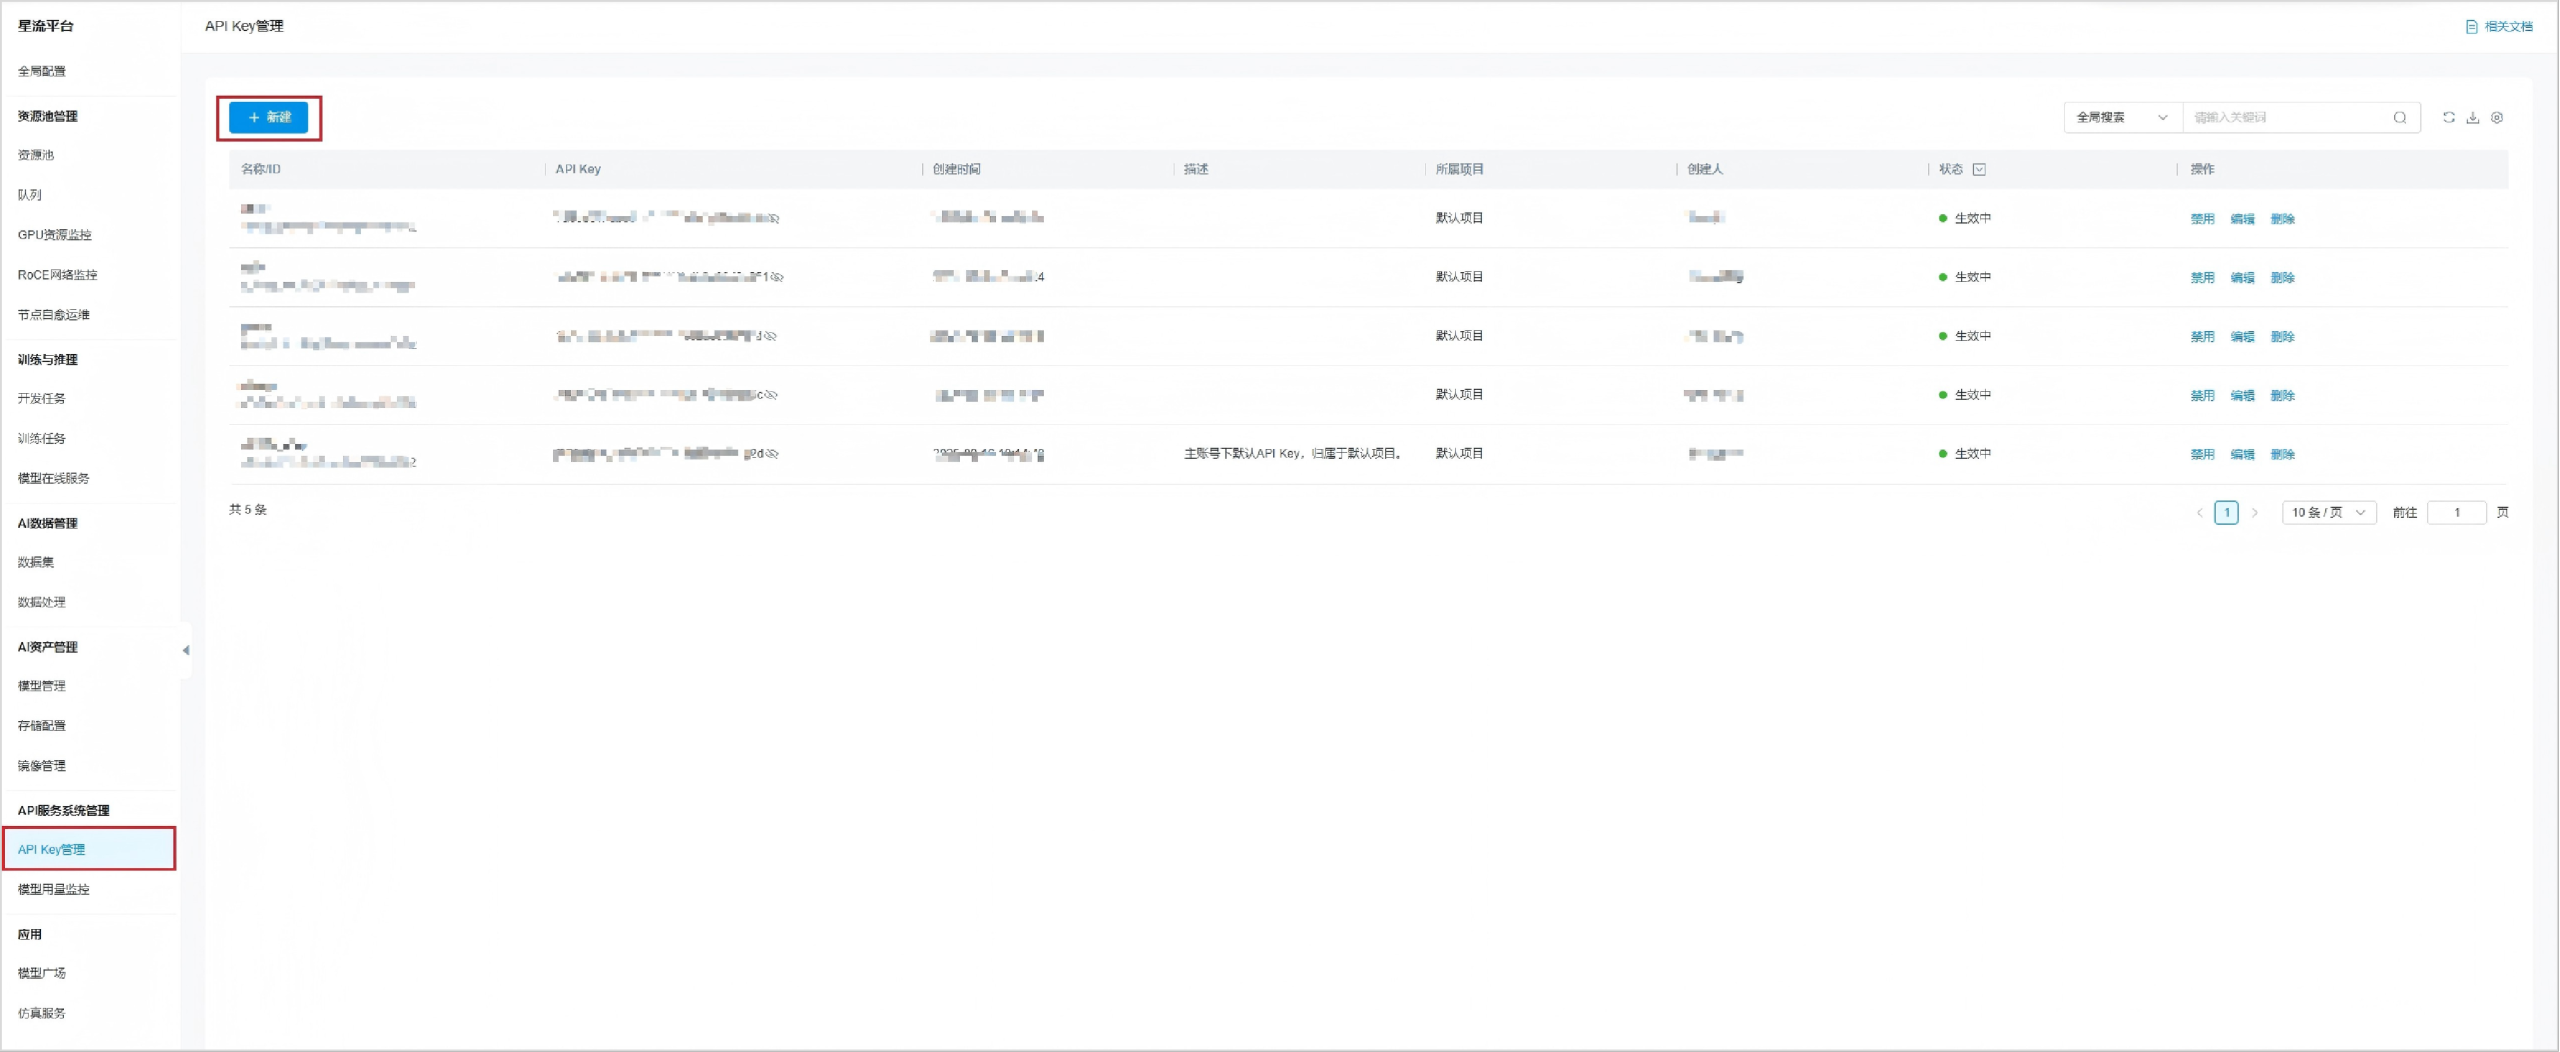2560x1052 pixels.
Task: Open table column settings gear icon
Action: (x=2497, y=117)
